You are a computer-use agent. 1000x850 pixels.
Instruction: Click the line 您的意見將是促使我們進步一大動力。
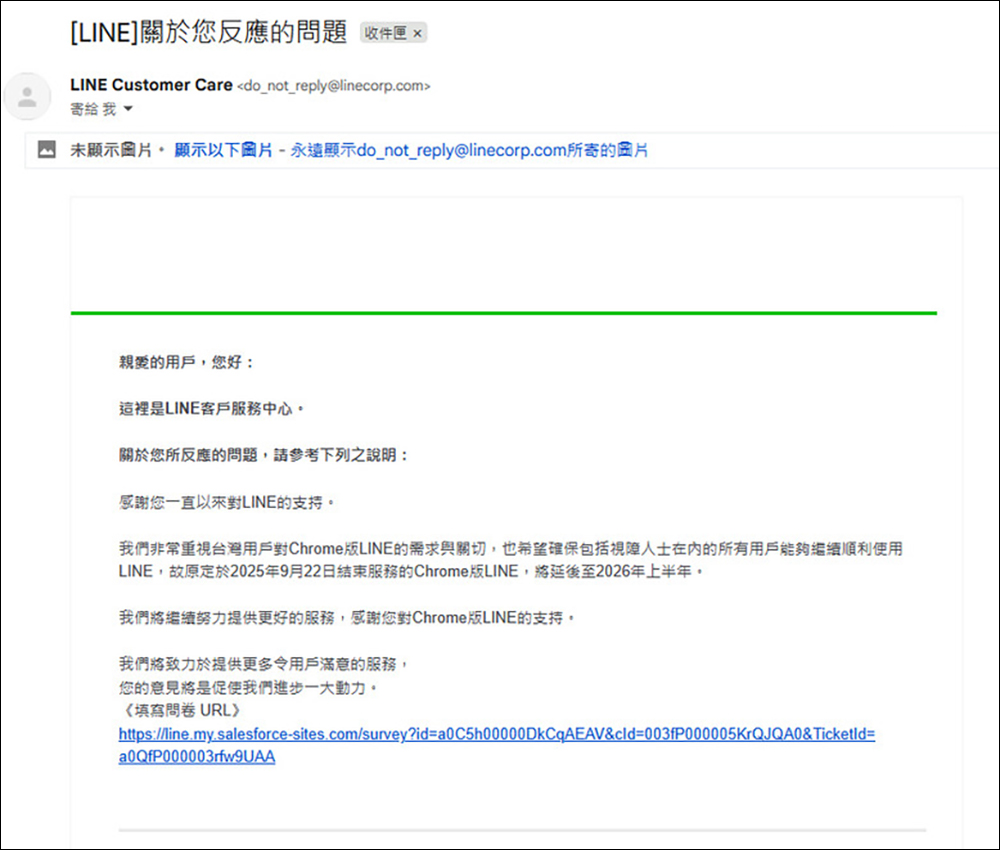coord(248,687)
